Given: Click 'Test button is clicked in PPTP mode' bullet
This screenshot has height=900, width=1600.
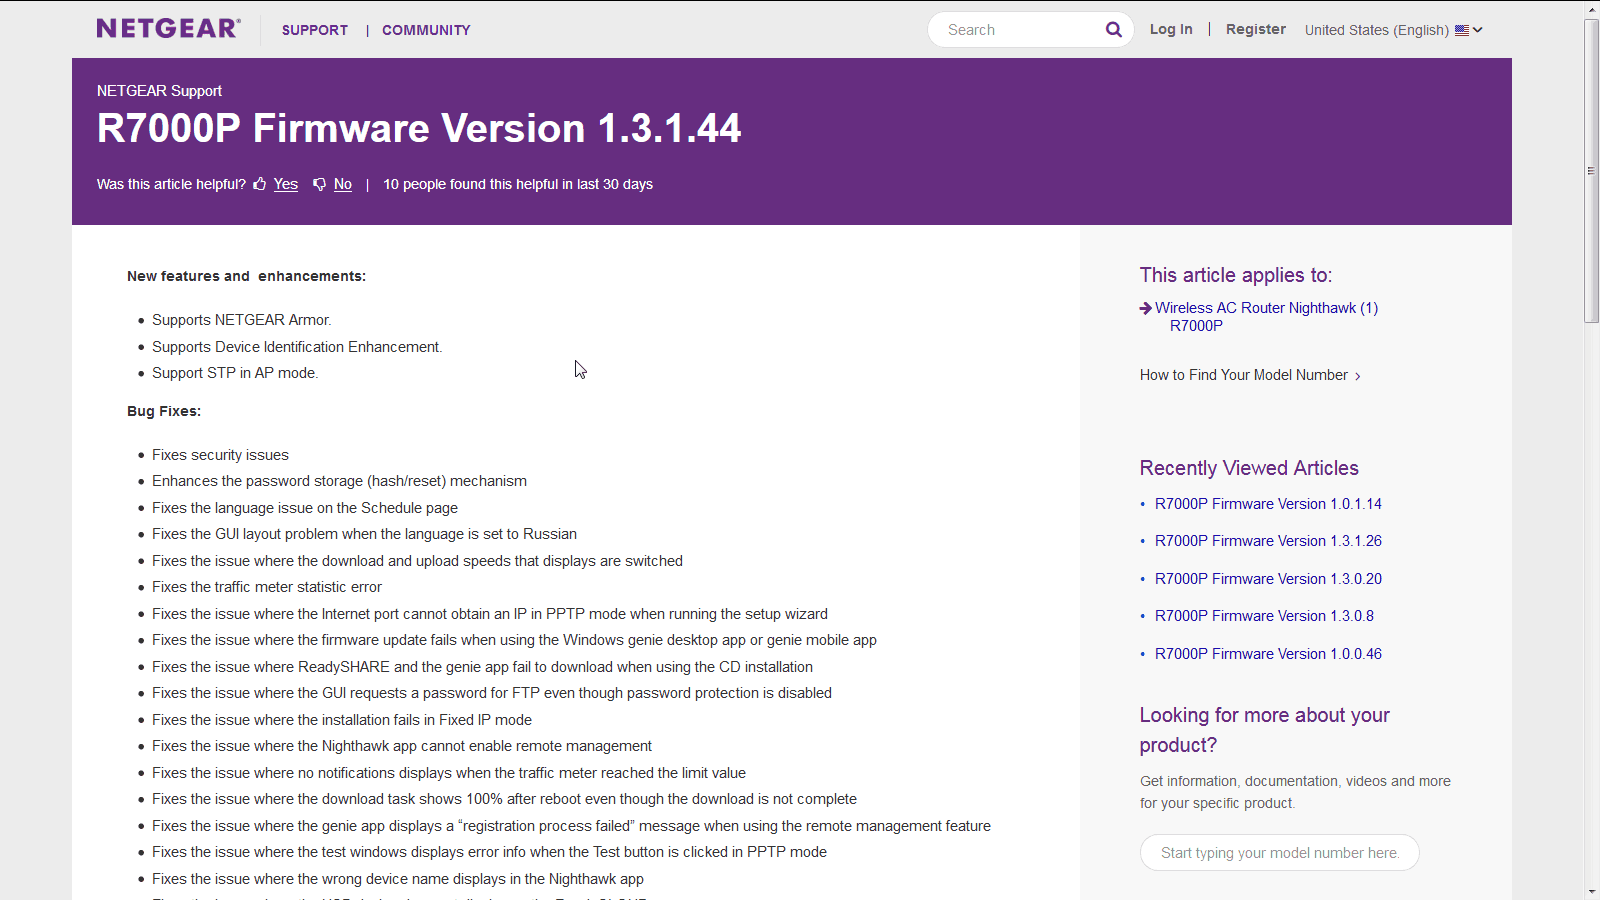Looking at the screenshot, I should click(489, 852).
